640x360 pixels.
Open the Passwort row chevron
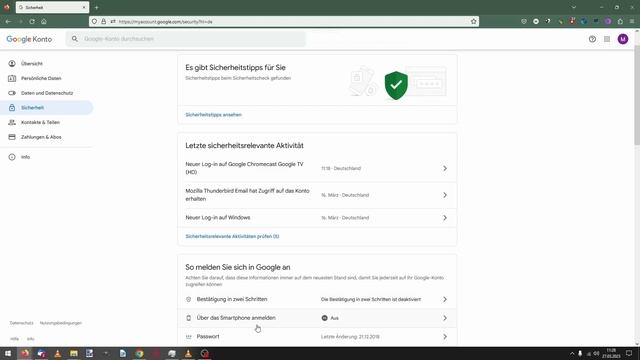[445, 337]
